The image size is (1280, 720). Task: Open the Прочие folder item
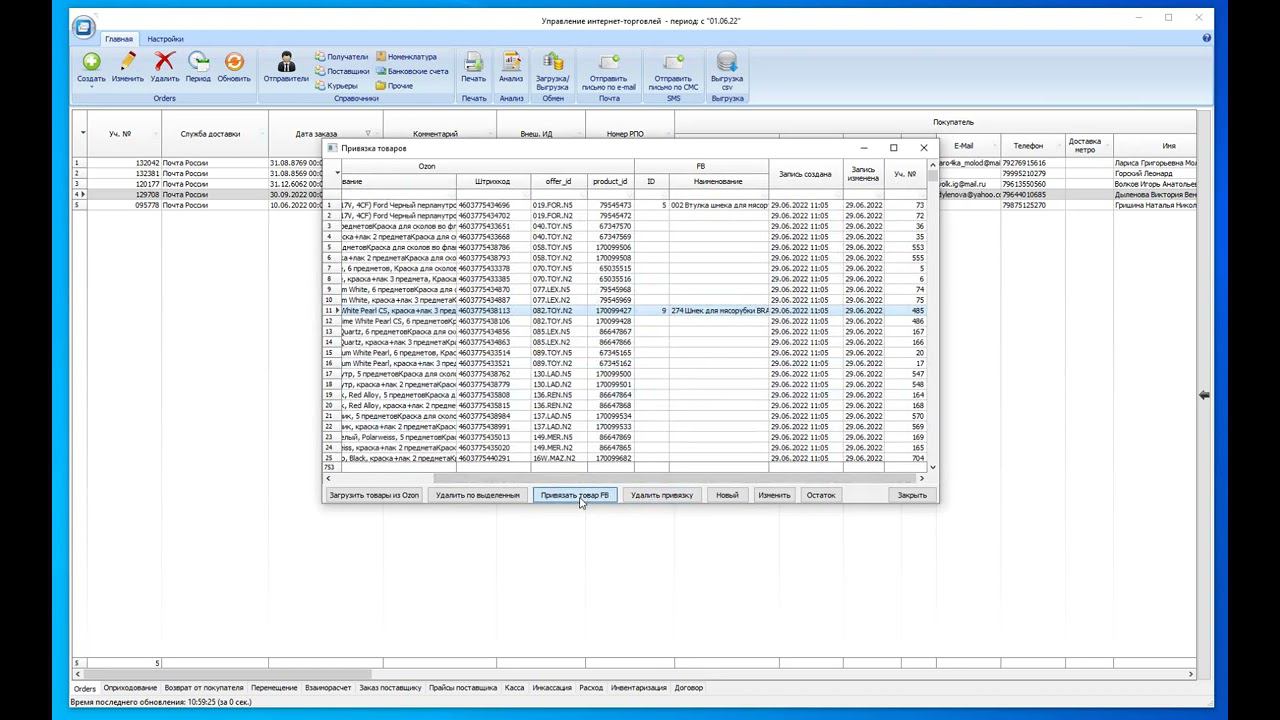coord(394,85)
